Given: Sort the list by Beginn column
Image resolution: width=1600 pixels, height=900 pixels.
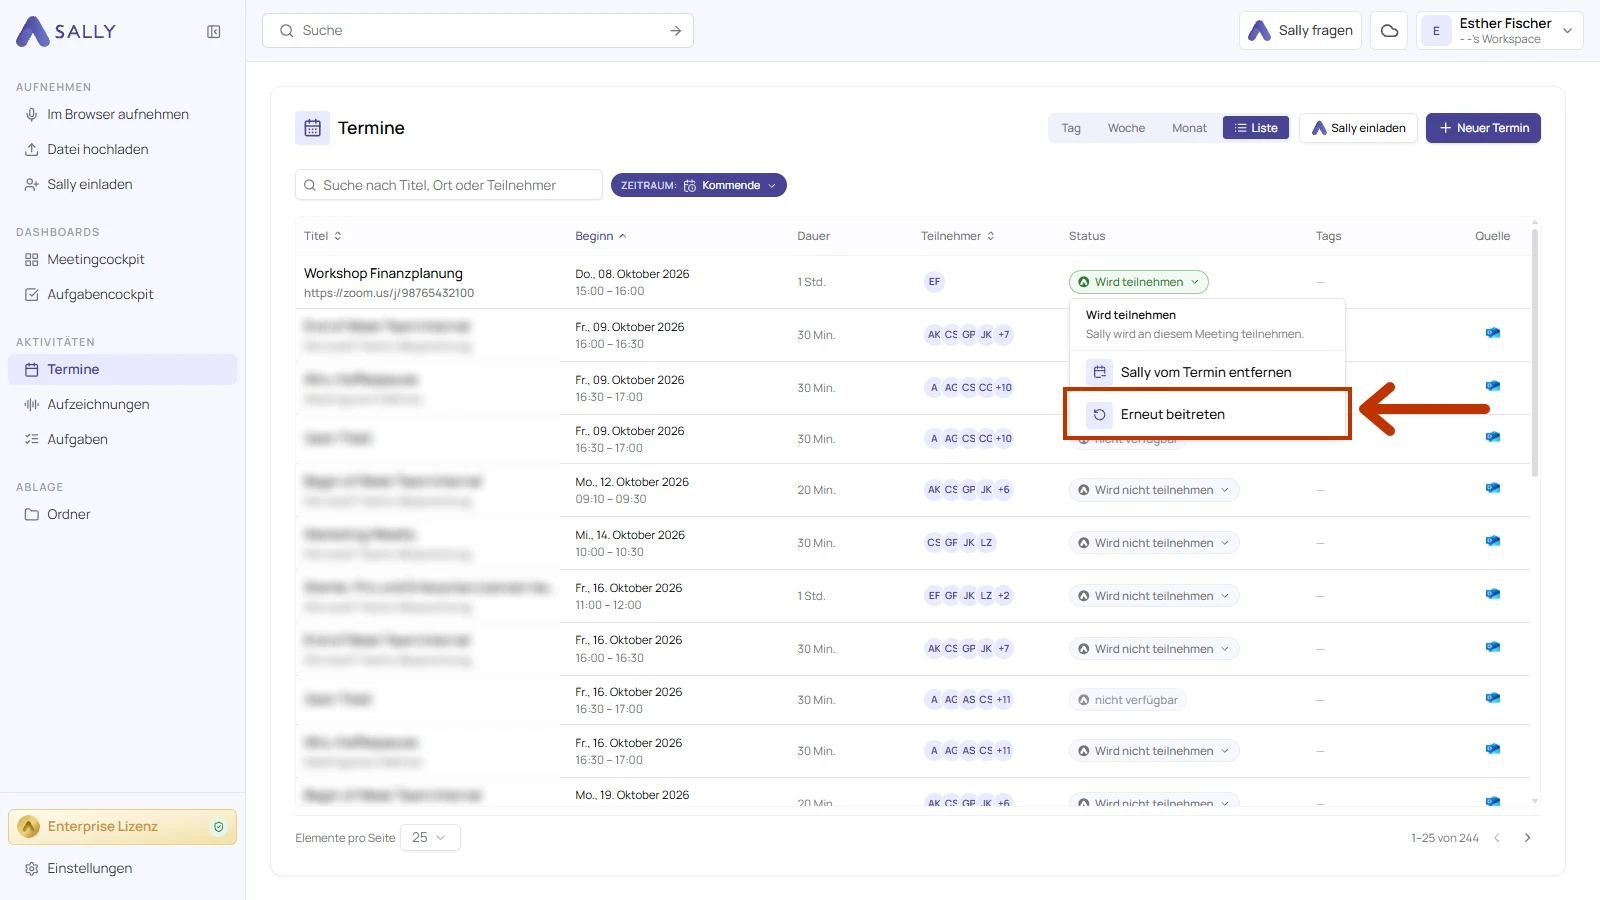Looking at the screenshot, I should pyautogui.click(x=601, y=237).
